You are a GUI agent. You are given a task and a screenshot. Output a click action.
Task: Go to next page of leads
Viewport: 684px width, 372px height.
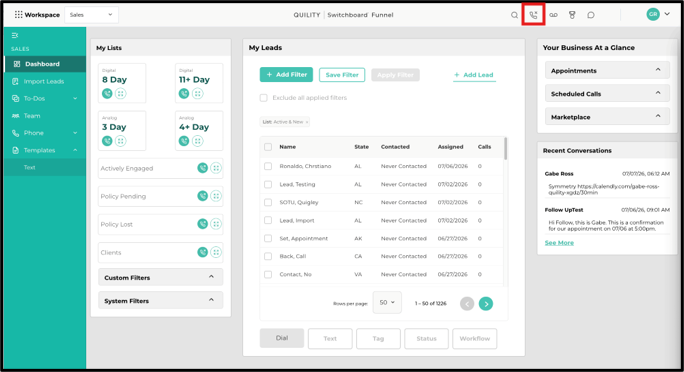point(486,304)
